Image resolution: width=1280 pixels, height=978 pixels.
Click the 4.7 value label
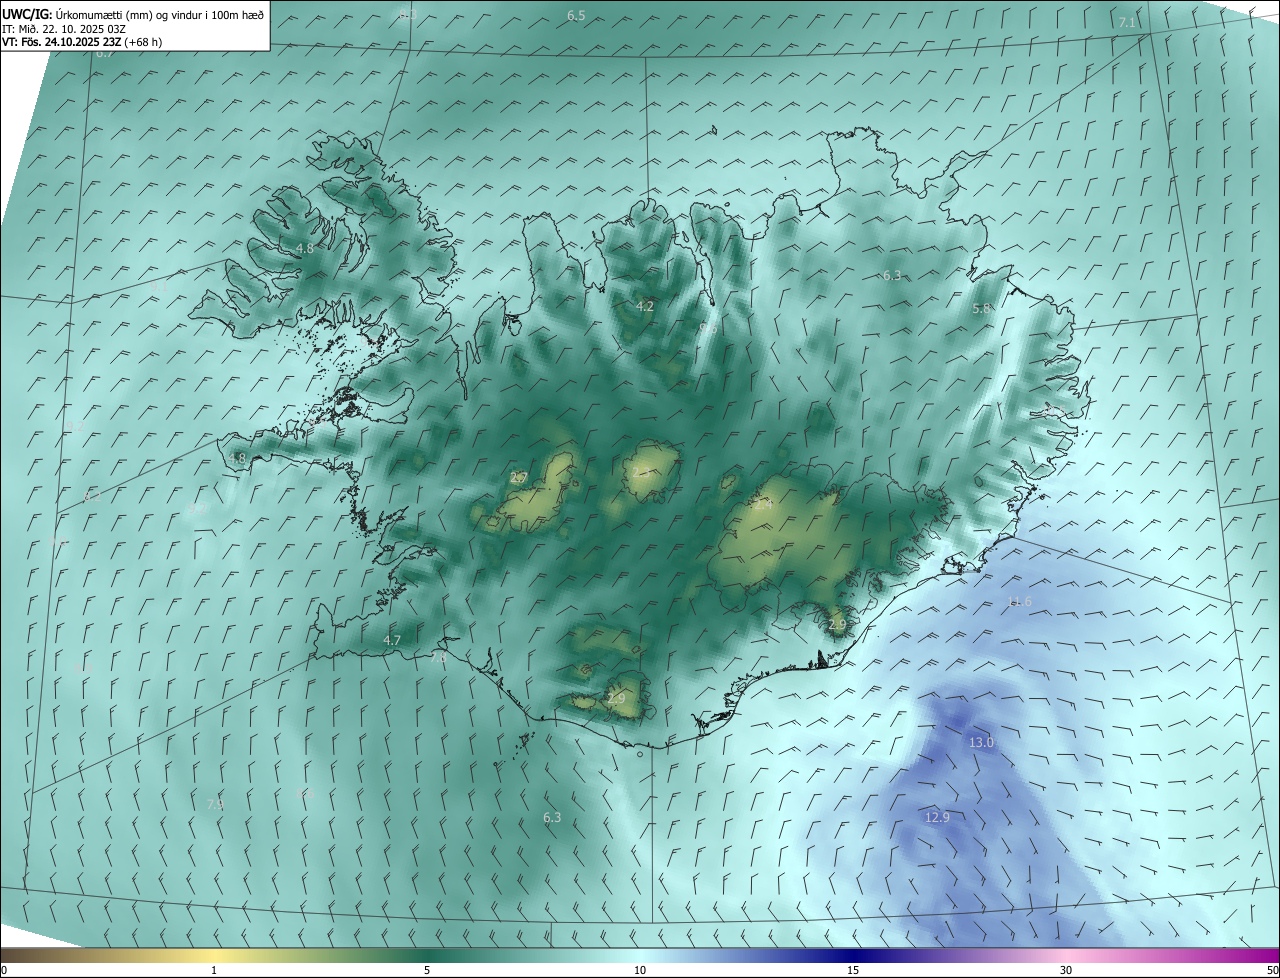(x=392, y=640)
